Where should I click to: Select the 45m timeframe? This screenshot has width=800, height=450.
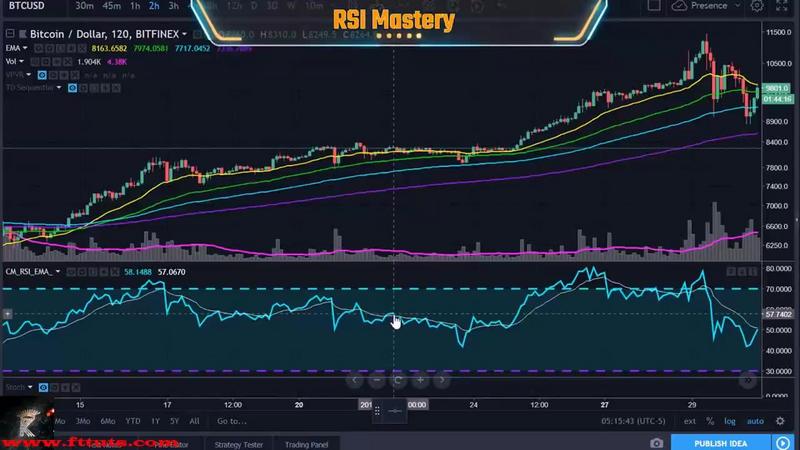111,6
